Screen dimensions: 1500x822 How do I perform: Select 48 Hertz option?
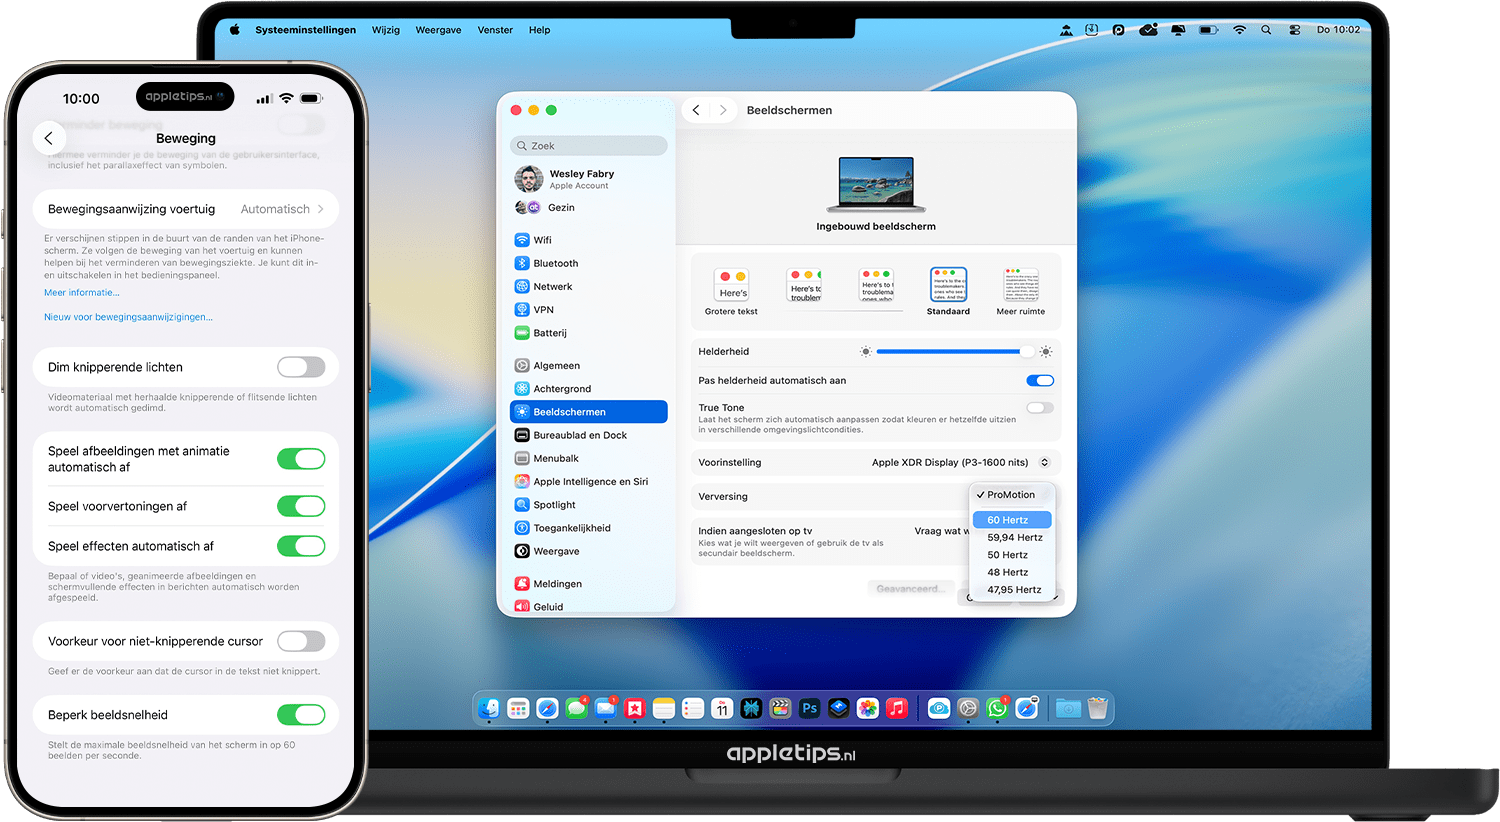click(1011, 572)
